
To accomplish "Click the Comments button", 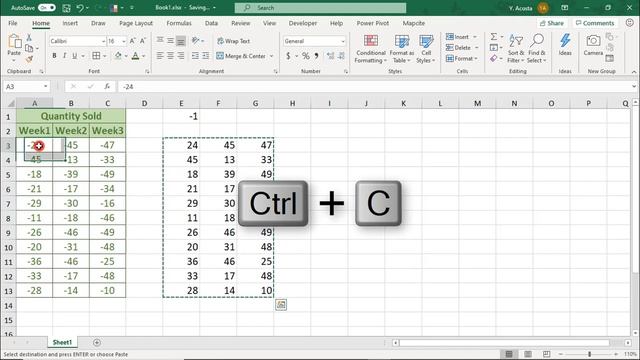I will (x=595, y=23).
